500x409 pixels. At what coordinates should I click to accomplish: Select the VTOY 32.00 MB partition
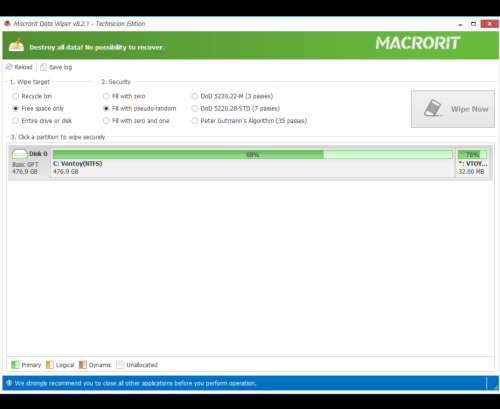click(x=472, y=163)
